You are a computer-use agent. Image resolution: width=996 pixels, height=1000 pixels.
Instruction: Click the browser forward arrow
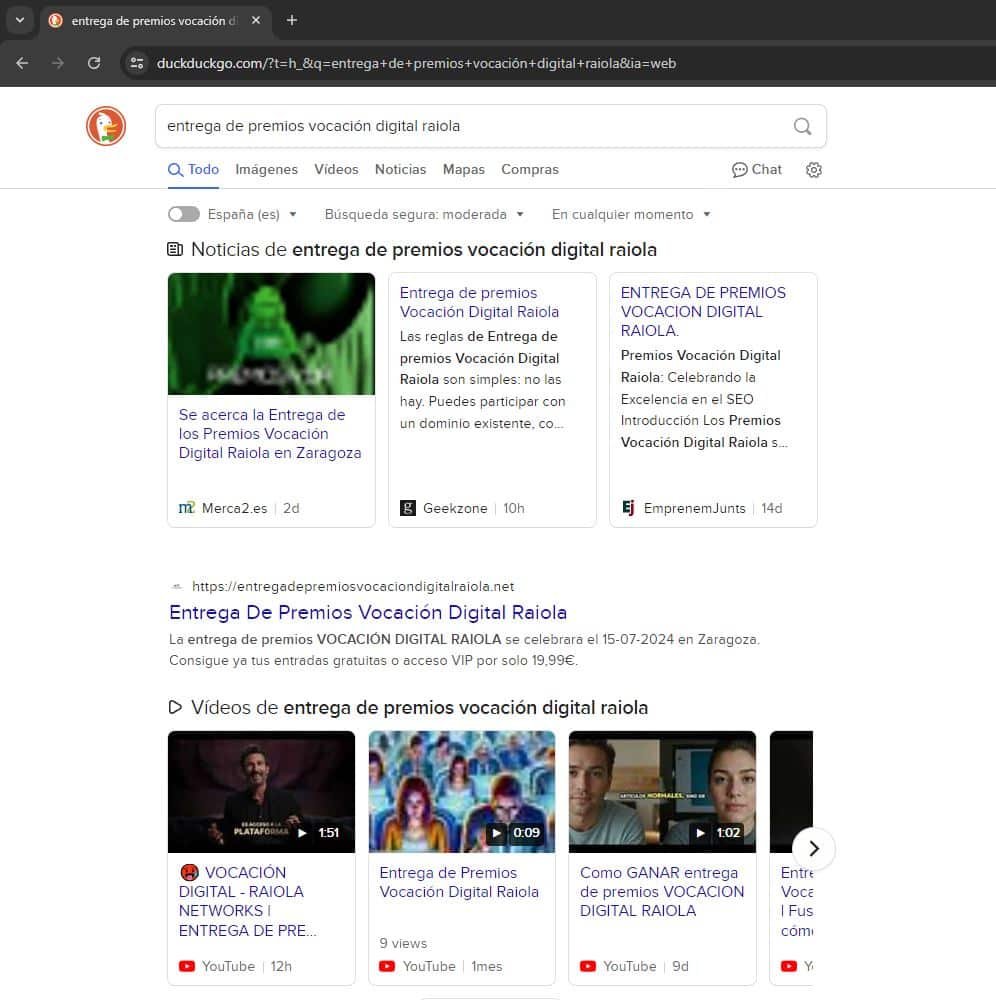coord(57,63)
